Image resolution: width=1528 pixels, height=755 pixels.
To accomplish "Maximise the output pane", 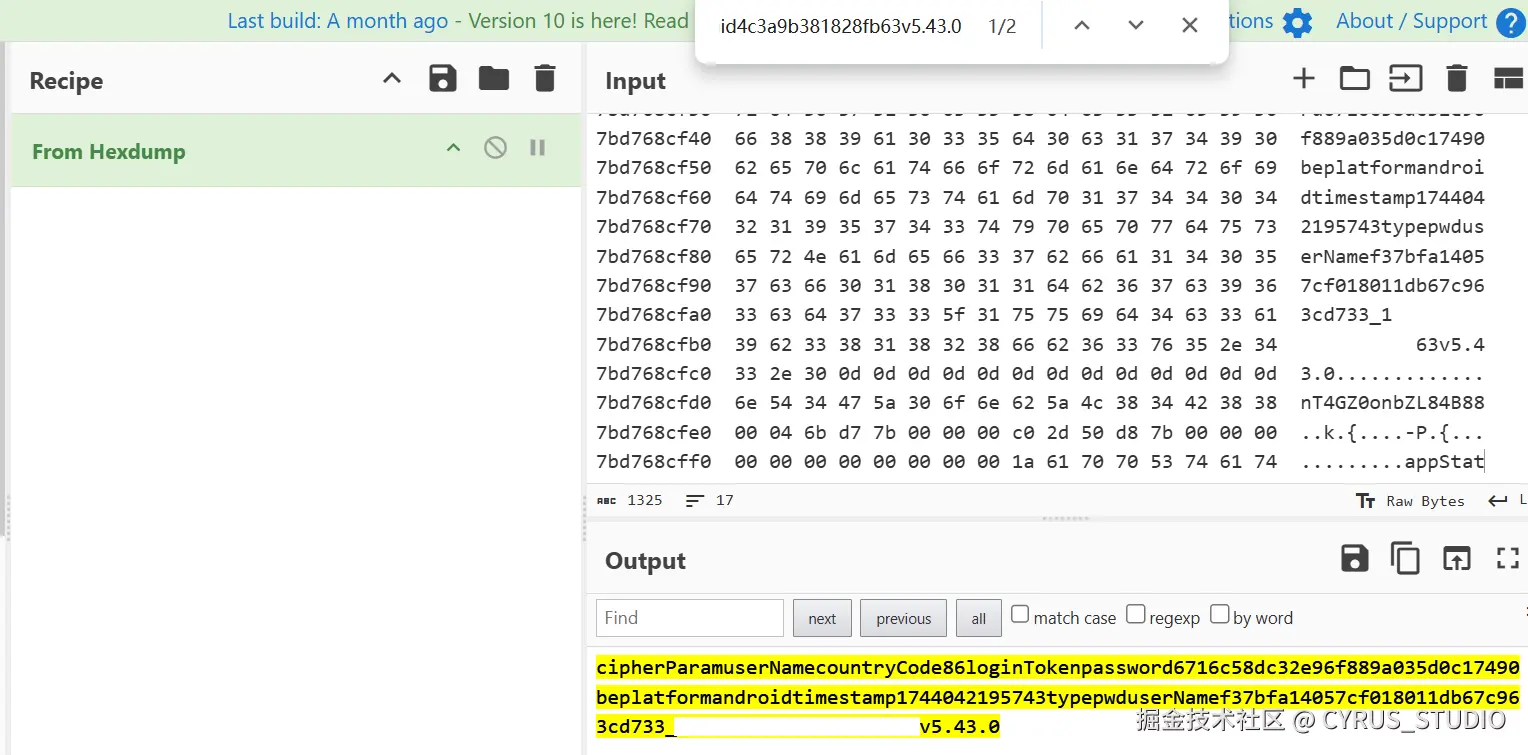I will [1508, 559].
